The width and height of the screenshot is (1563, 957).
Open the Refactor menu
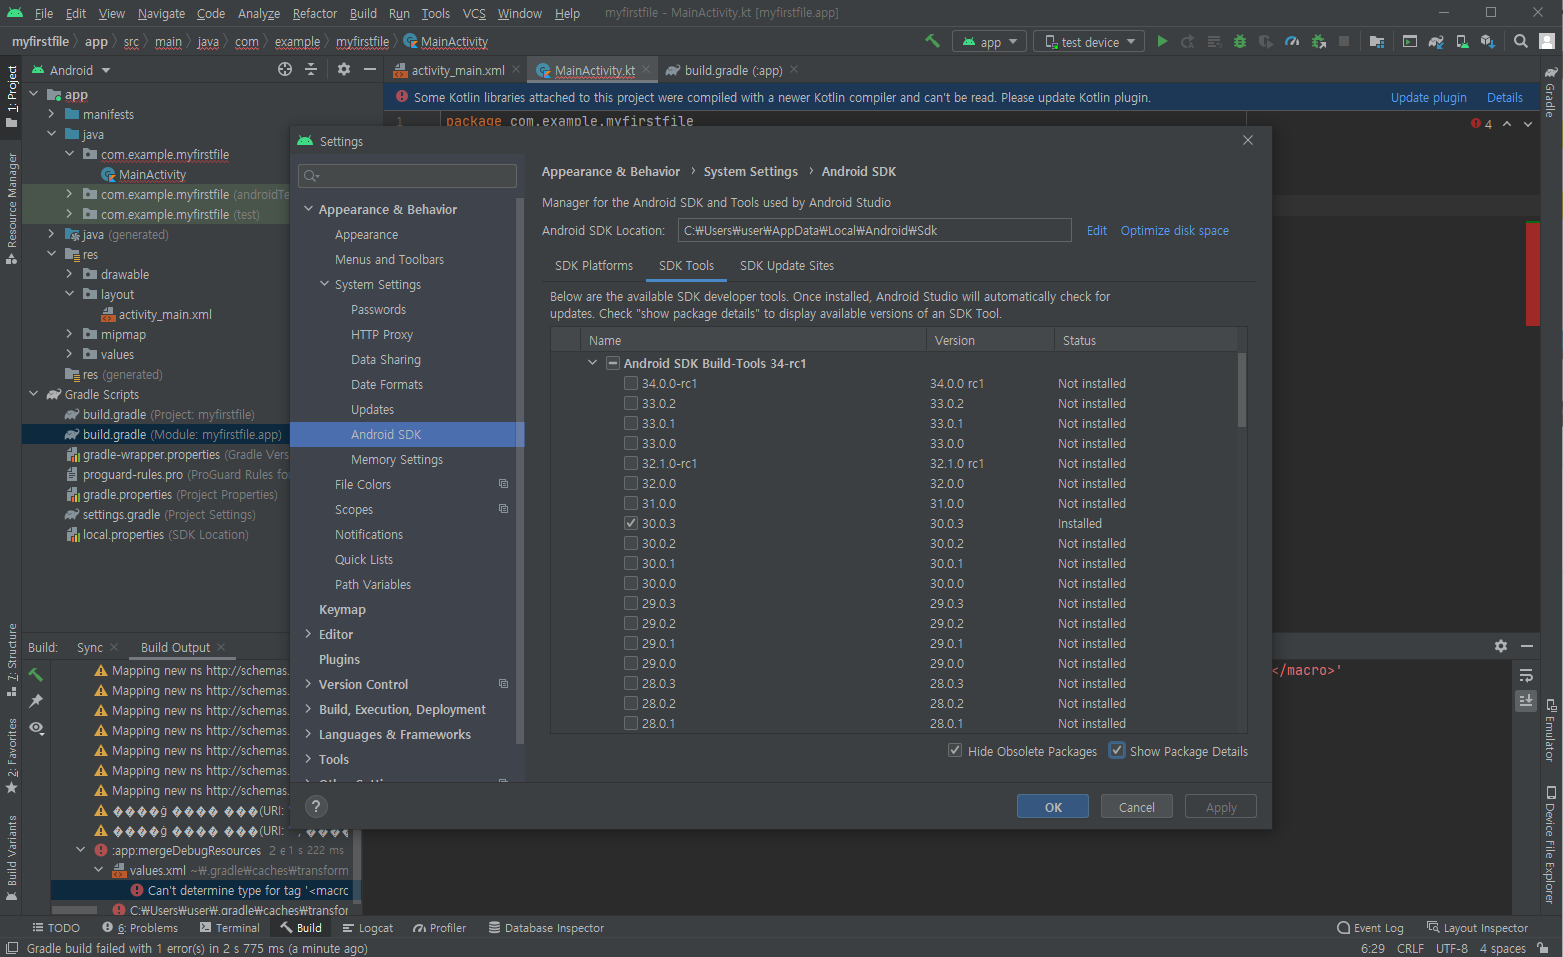tap(315, 13)
